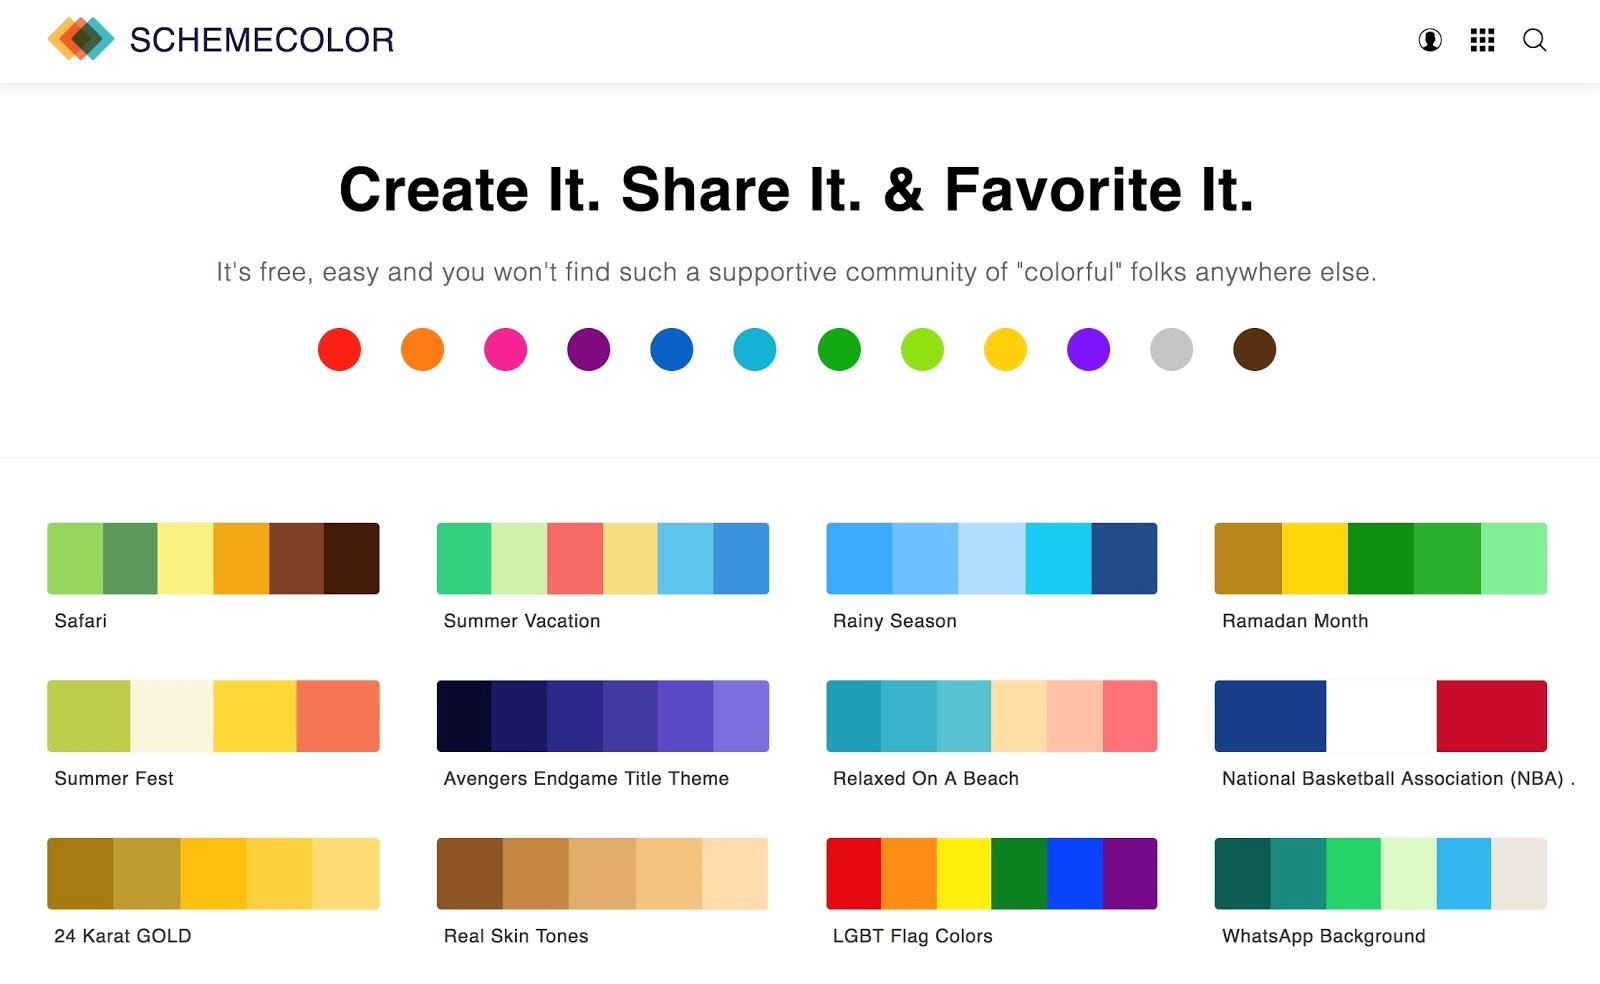Select the orange color circle
1600x984 pixels.
422,349
